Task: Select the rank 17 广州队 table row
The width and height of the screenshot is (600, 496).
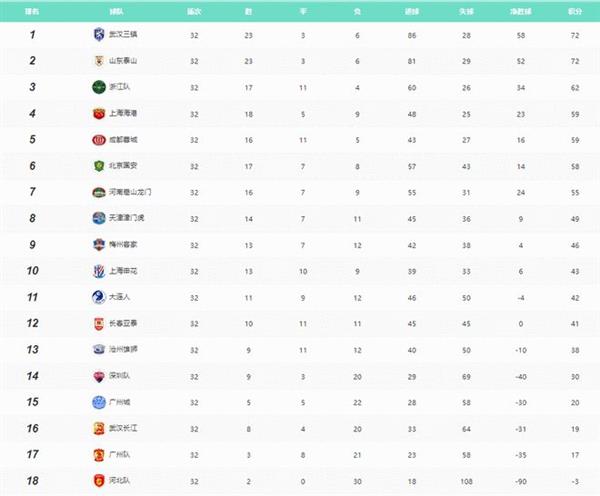Action: [x=300, y=455]
